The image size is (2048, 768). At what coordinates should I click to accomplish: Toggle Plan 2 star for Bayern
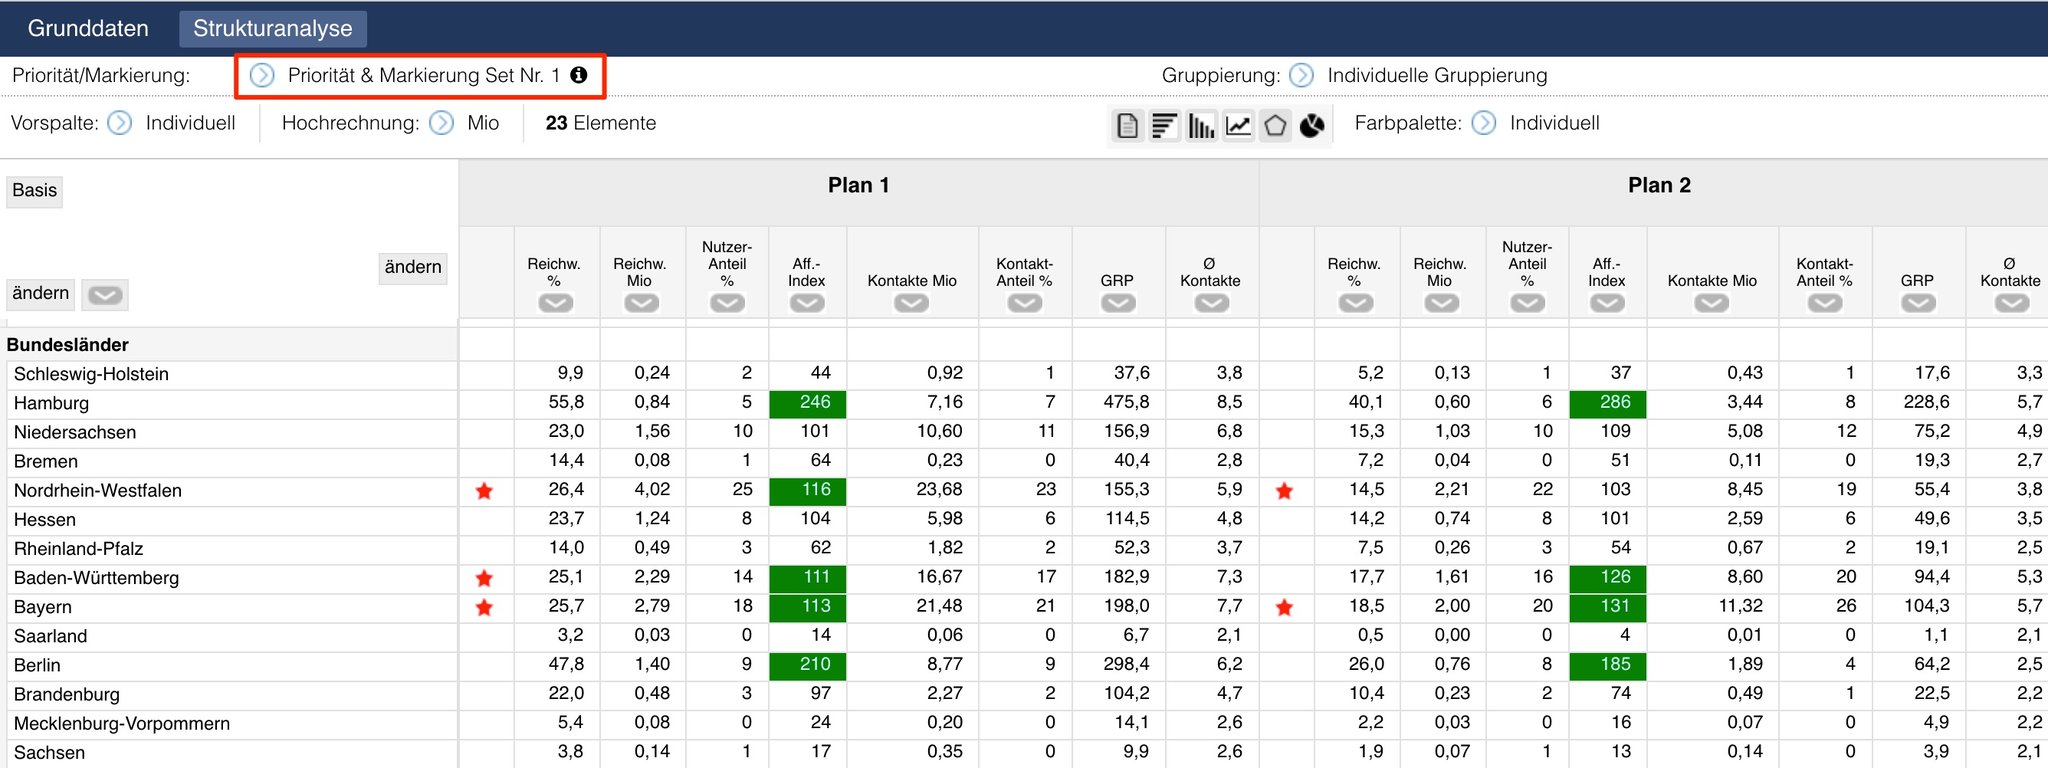[x=1285, y=607]
